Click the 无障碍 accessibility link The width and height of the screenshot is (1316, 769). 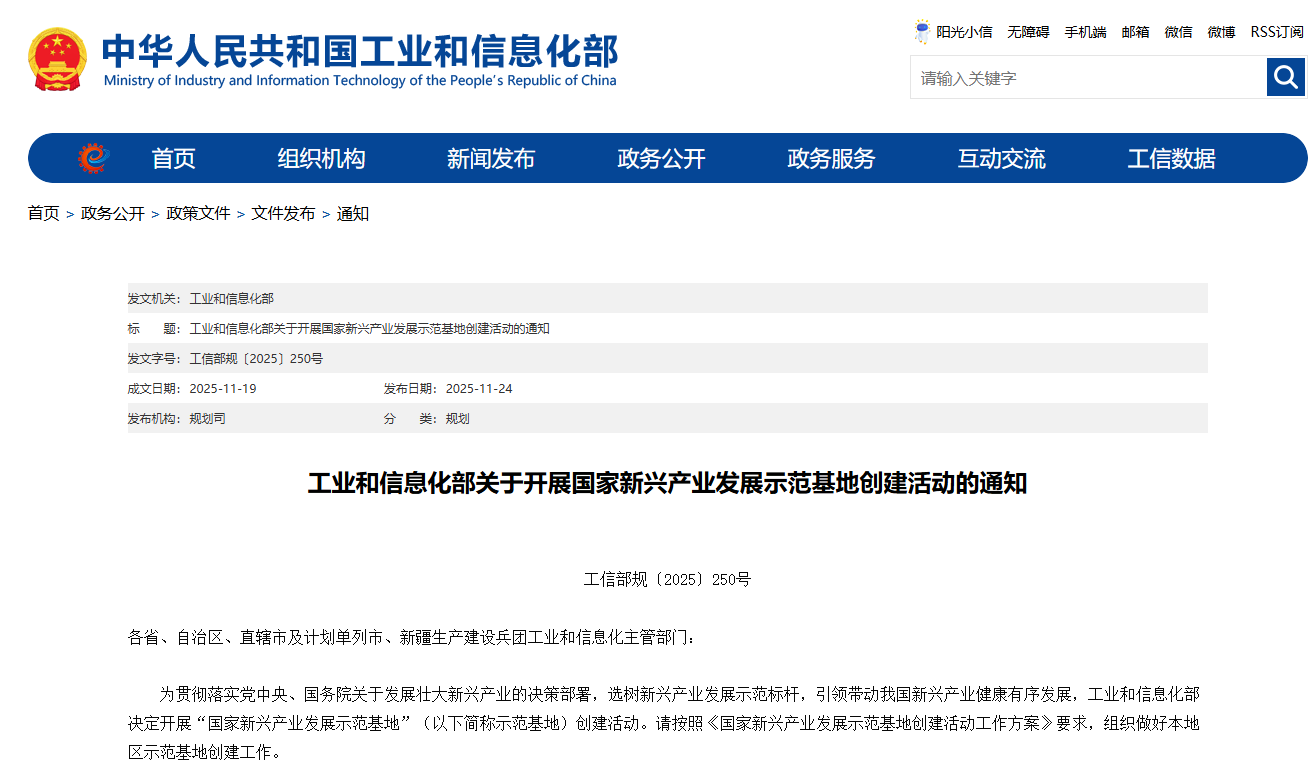tap(1028, 32)
